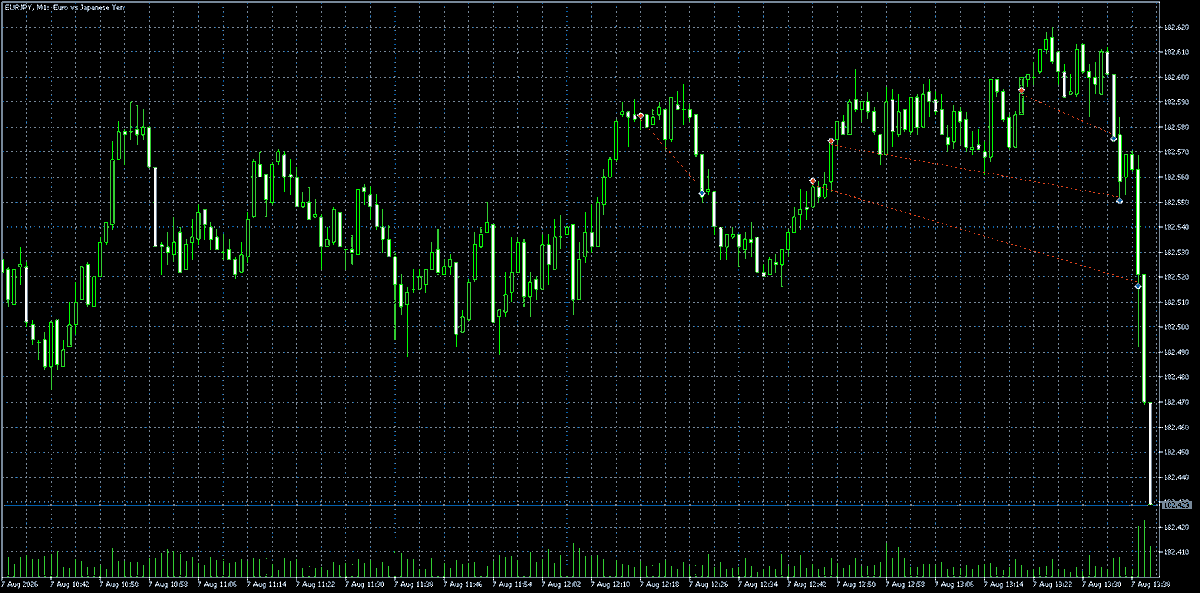Screen dimensions: 1200x593
Task: Click the 7 Aug 10:50 time label
Action: point(117,584)
